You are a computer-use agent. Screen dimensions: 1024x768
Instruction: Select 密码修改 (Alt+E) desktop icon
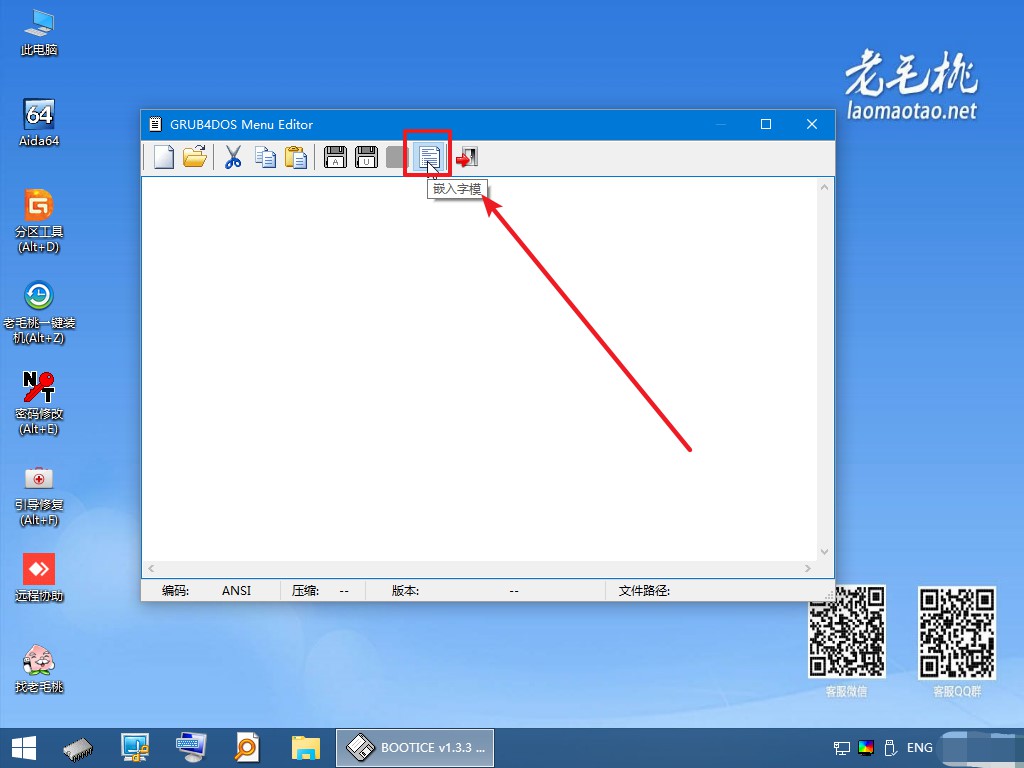point(39,403)
